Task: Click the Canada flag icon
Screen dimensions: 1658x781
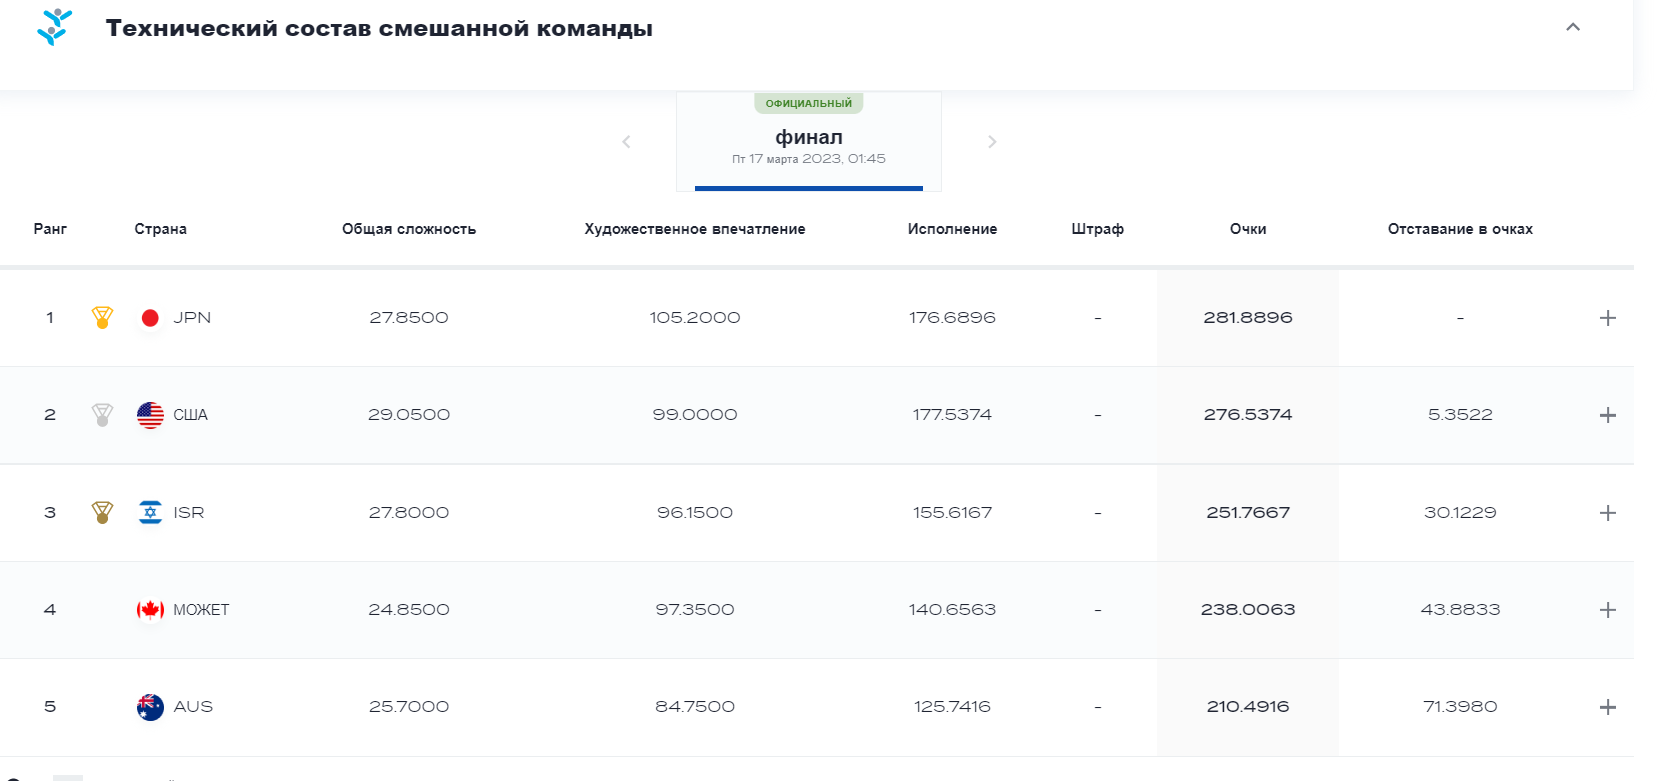Action: (150, 610)
